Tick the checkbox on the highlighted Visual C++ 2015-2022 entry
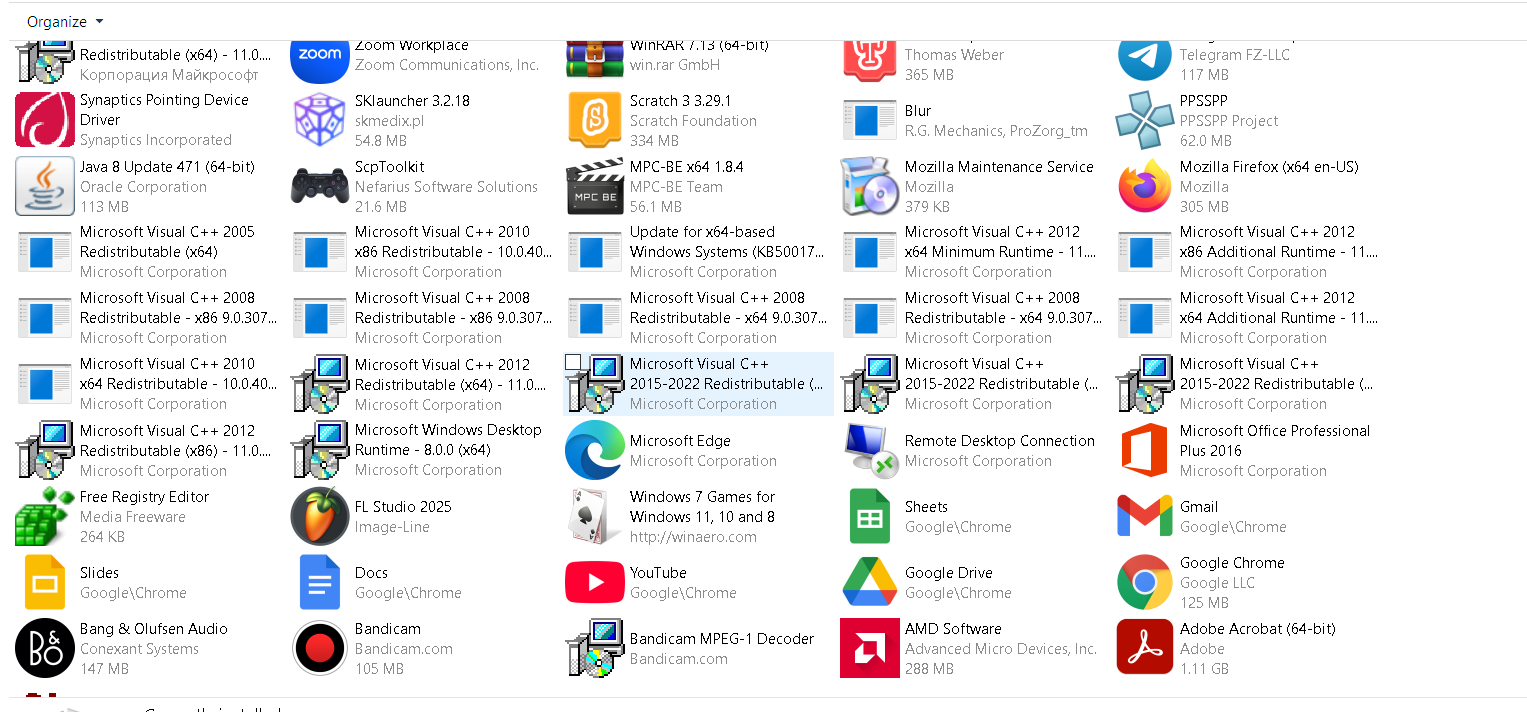The image size is (1527, 712). coord(573,361)
